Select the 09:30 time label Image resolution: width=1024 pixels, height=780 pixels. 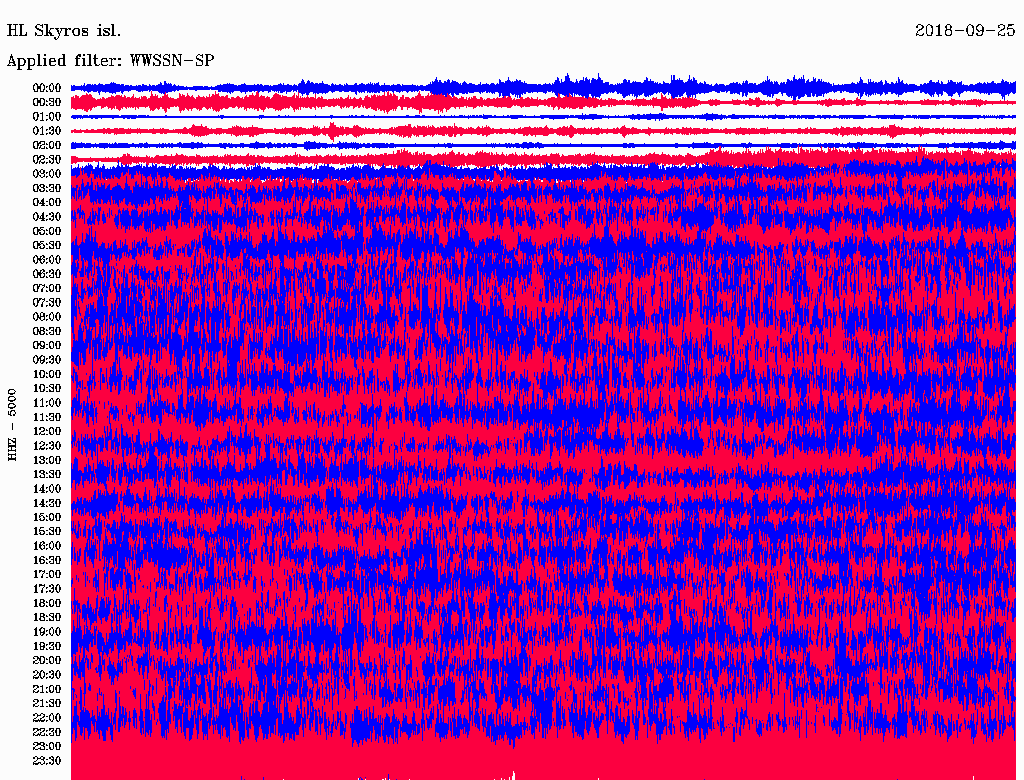pyautogui.click(x=47, y=360)
